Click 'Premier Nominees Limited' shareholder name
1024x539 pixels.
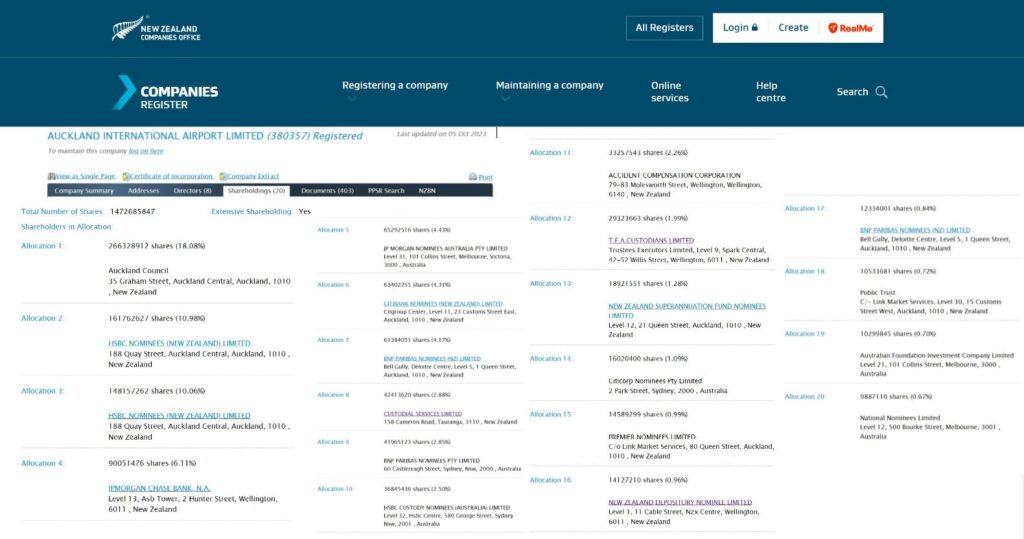[x=652, y=437]
